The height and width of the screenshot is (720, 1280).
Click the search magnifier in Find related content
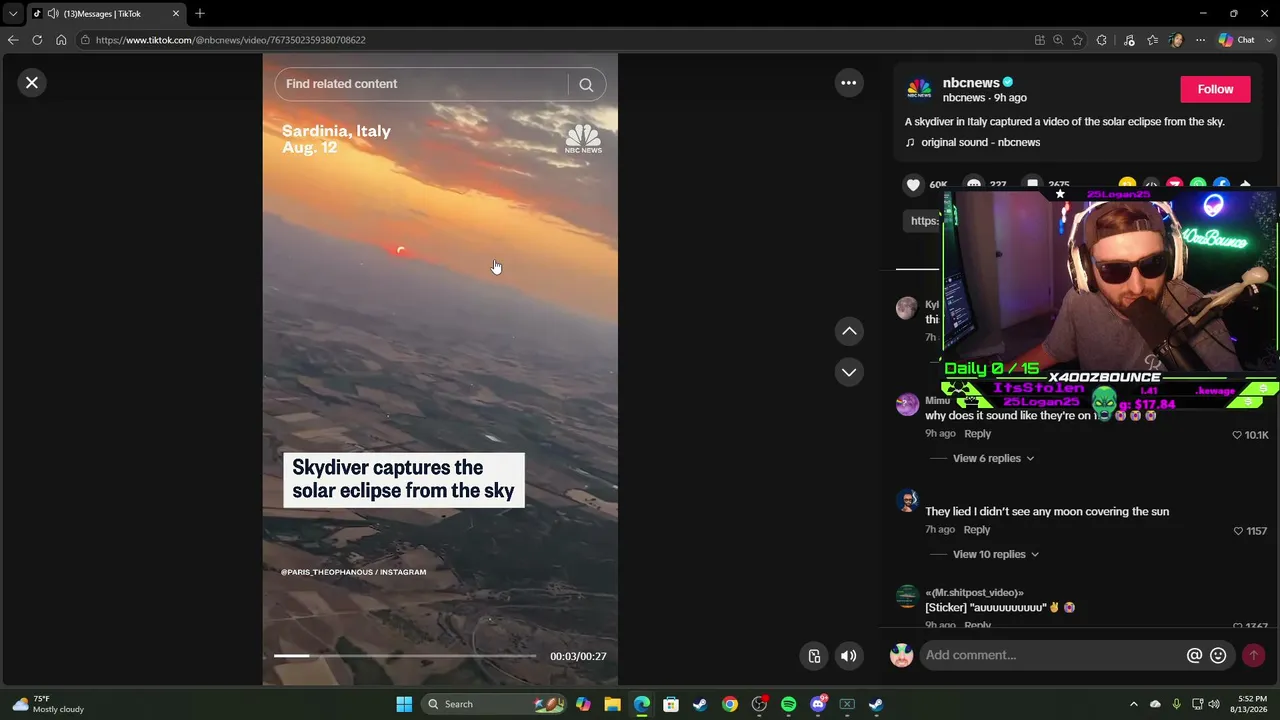pyautogui.click(x=586, y=85)
